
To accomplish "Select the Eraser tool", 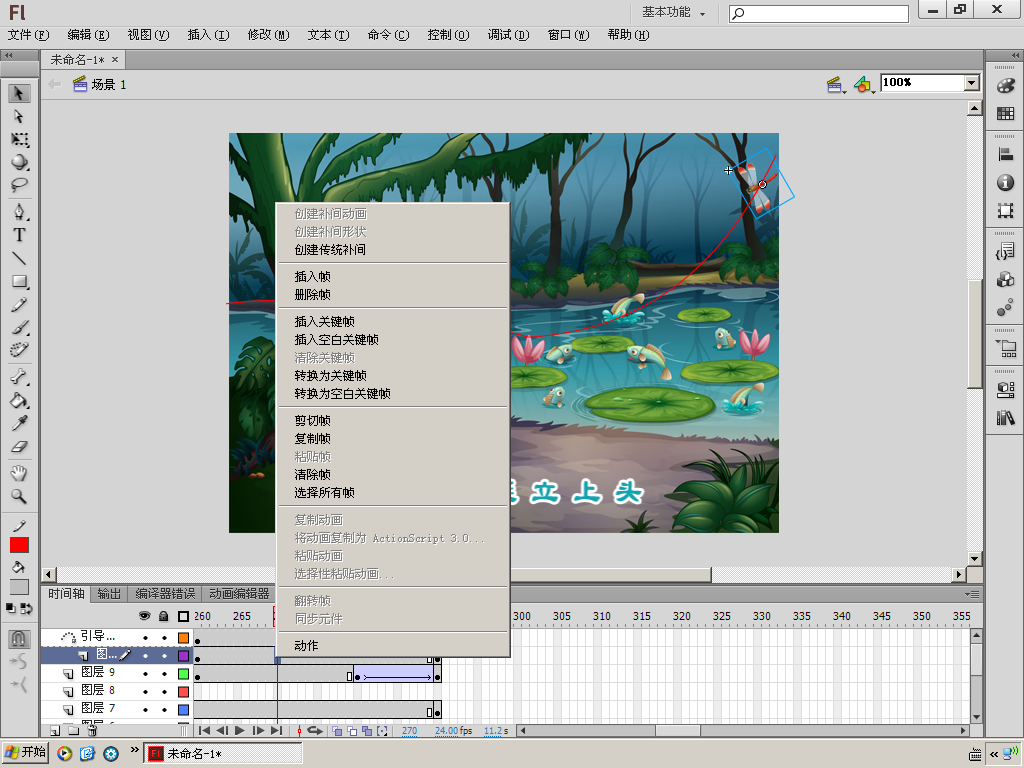I will pyautogui.click(x=19, y=447).
